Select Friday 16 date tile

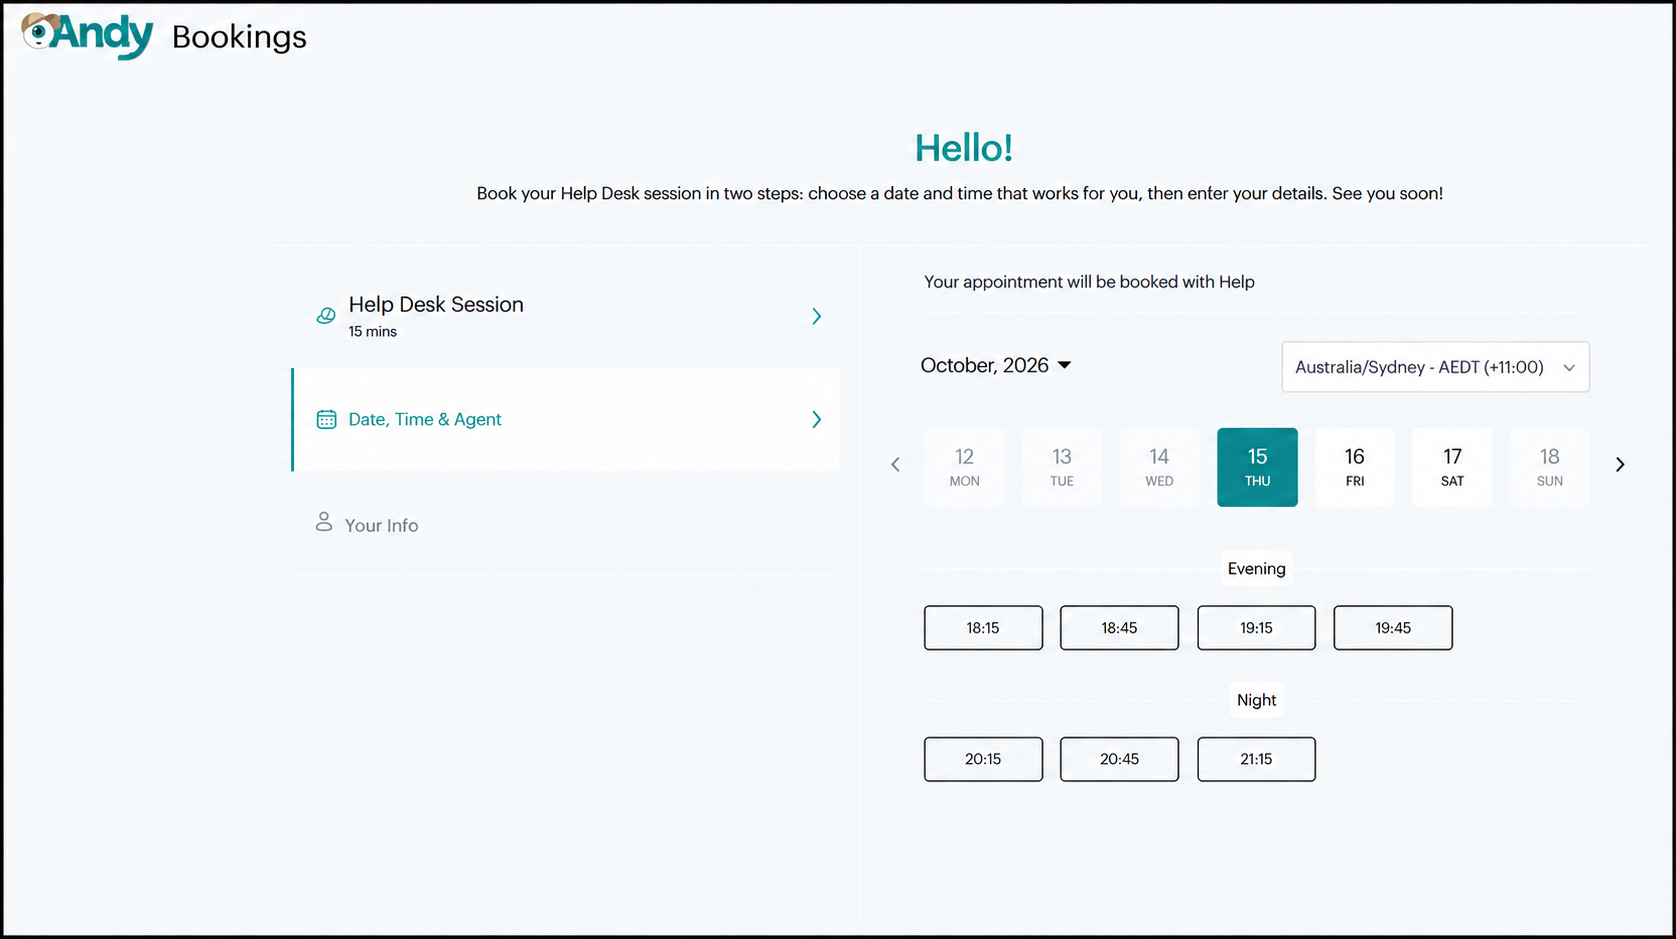click(x=1354, y=467)
